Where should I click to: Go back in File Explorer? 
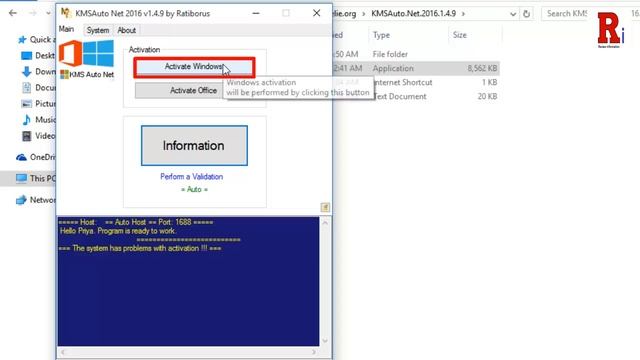13,13
